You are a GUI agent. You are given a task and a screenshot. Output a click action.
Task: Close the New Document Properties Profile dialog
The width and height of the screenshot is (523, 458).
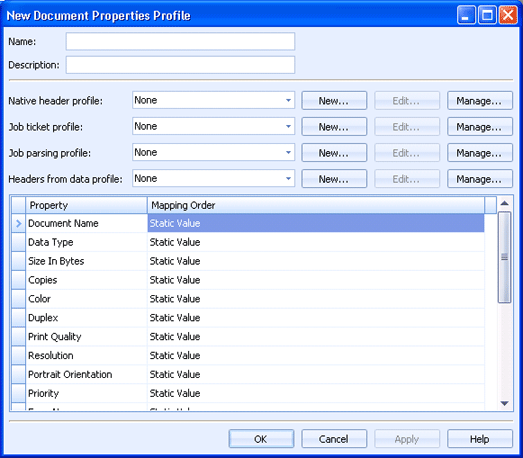click(x=508, y=15)
